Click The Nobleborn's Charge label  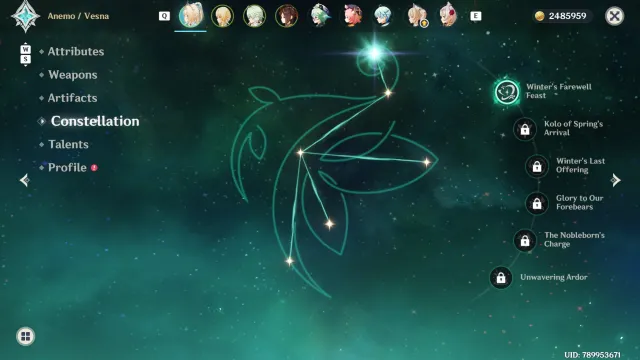click(574, 240)
